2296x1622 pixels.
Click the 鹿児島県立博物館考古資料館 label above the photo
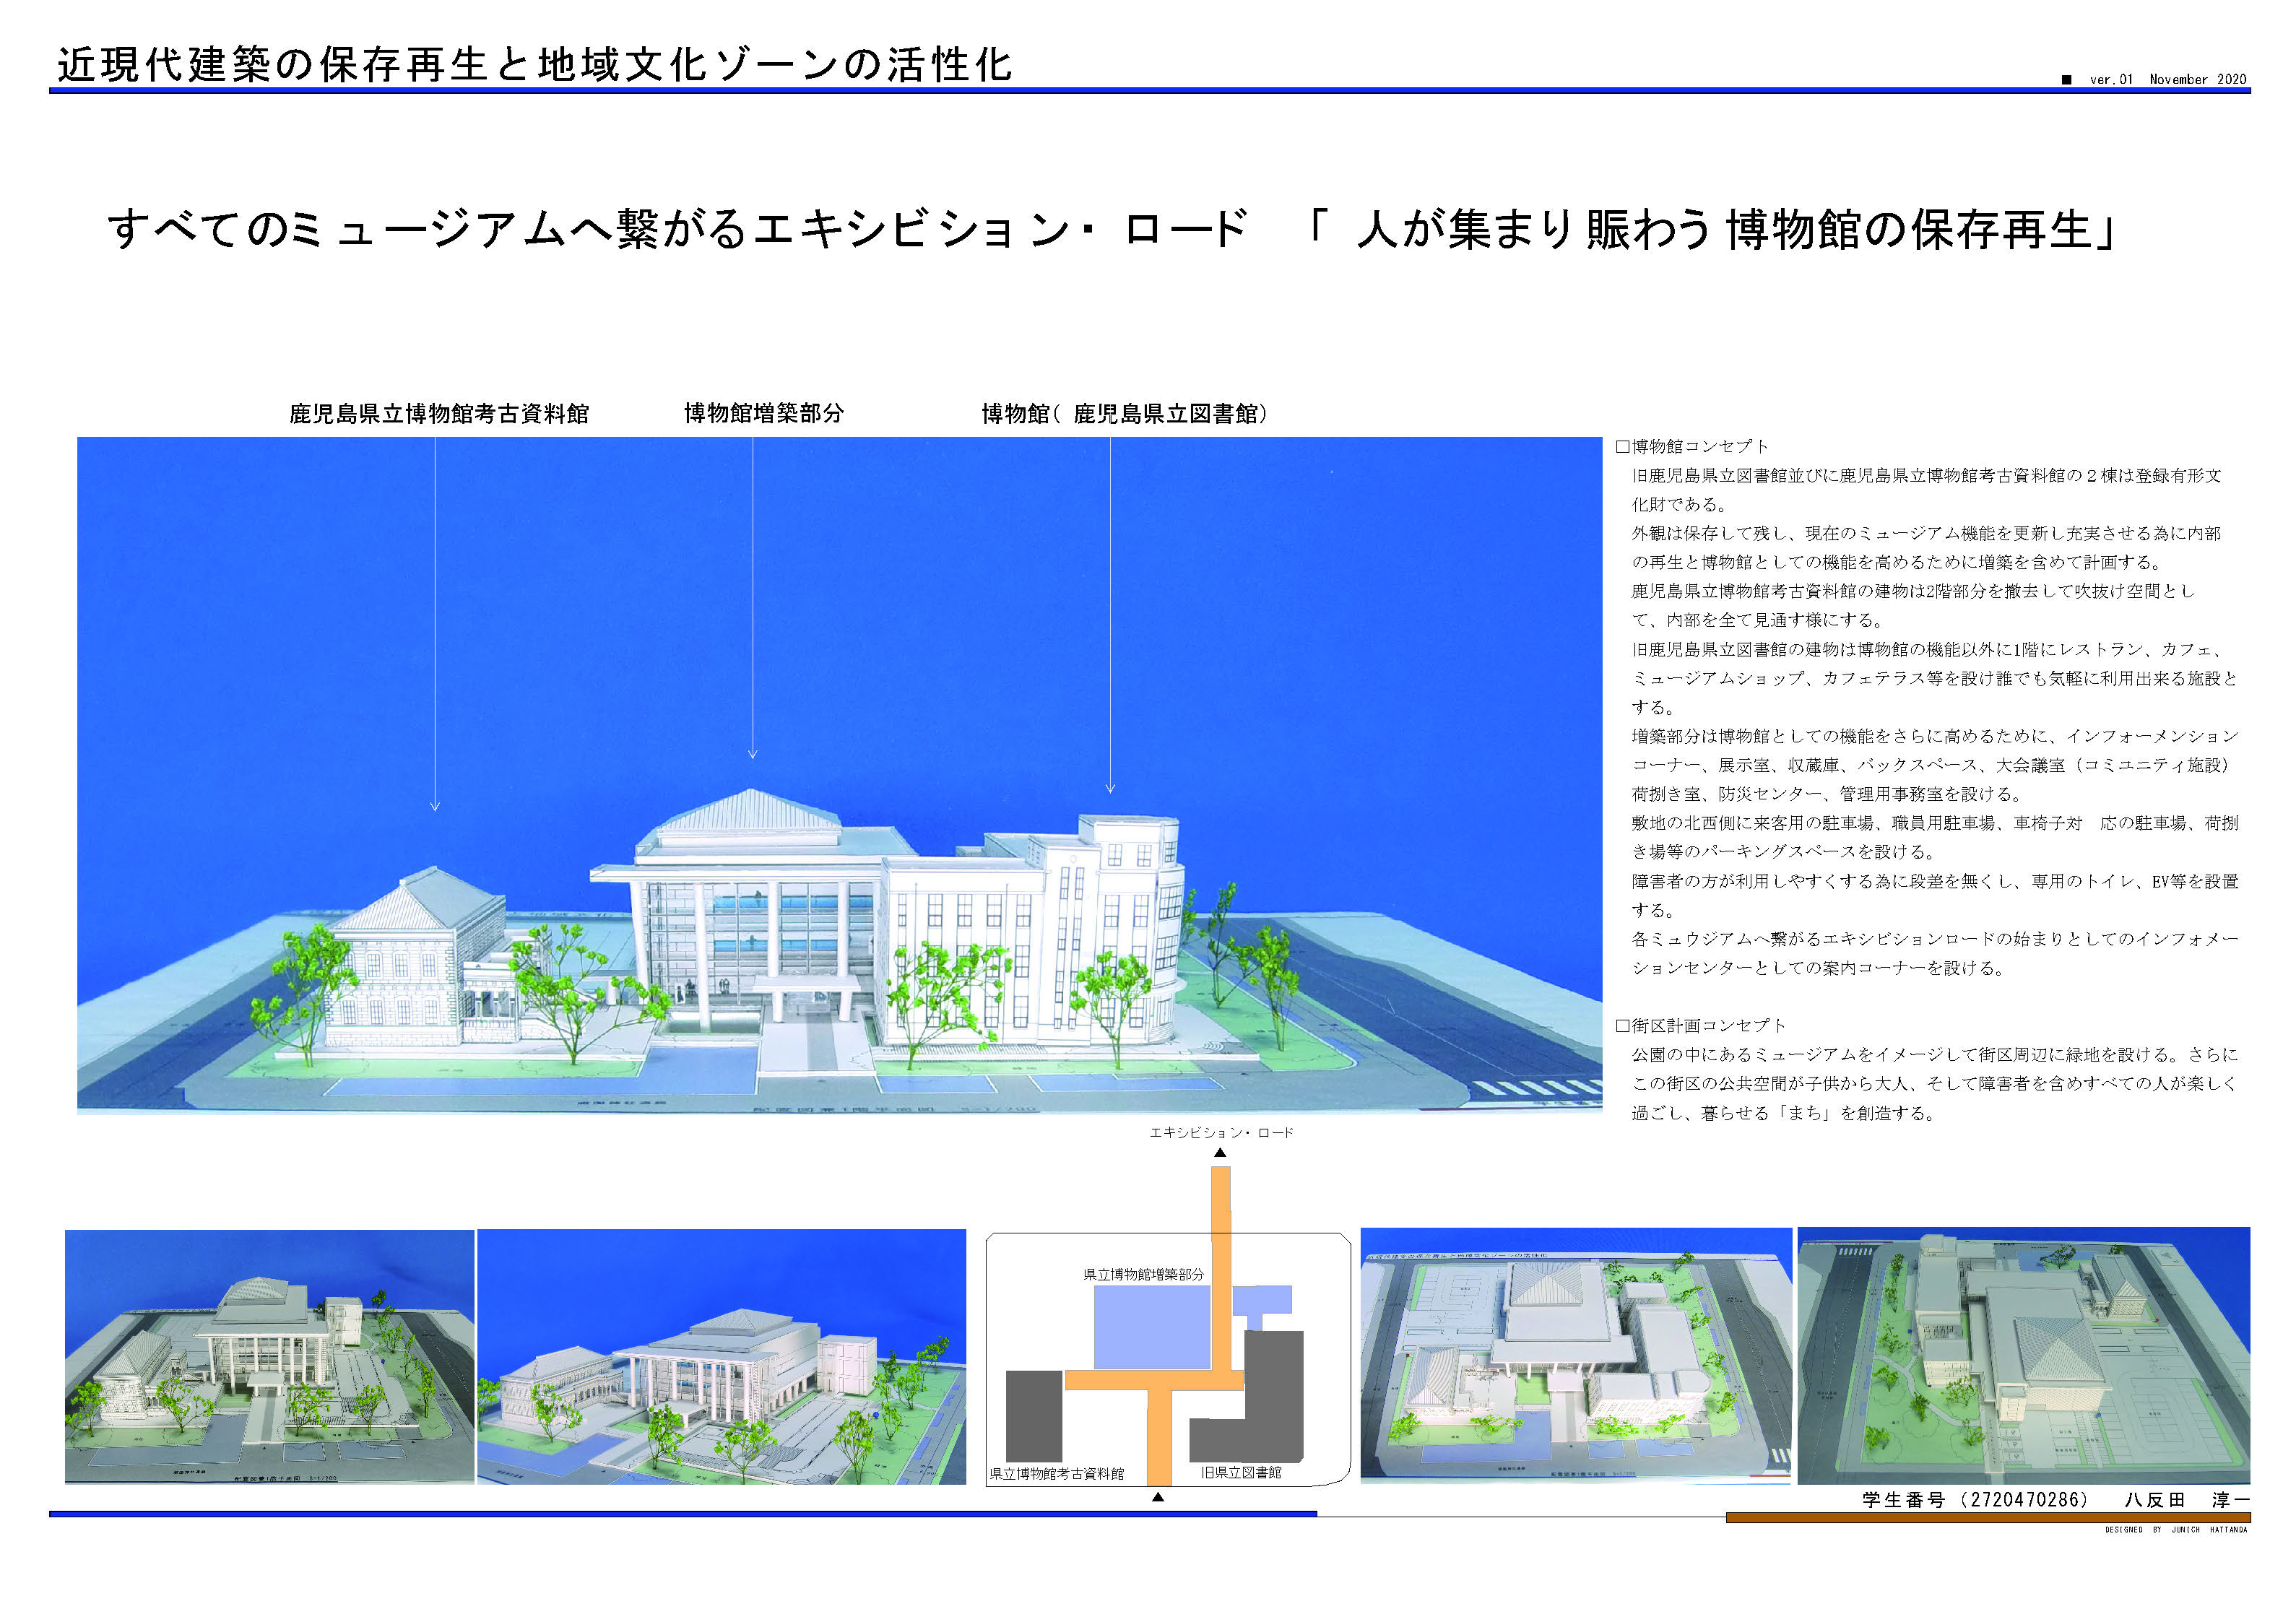click(x=439, y=414)
